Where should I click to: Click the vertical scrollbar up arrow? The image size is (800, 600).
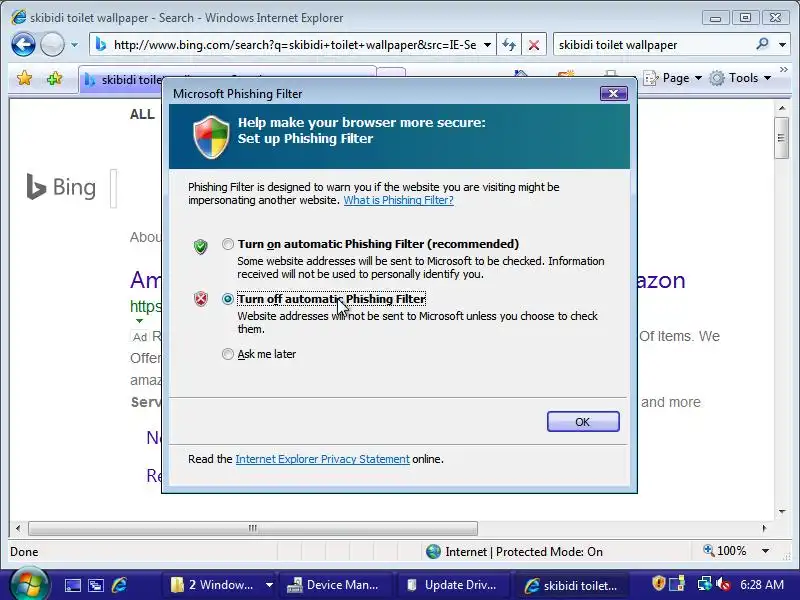pyautogui.click(x=782, y=108)
